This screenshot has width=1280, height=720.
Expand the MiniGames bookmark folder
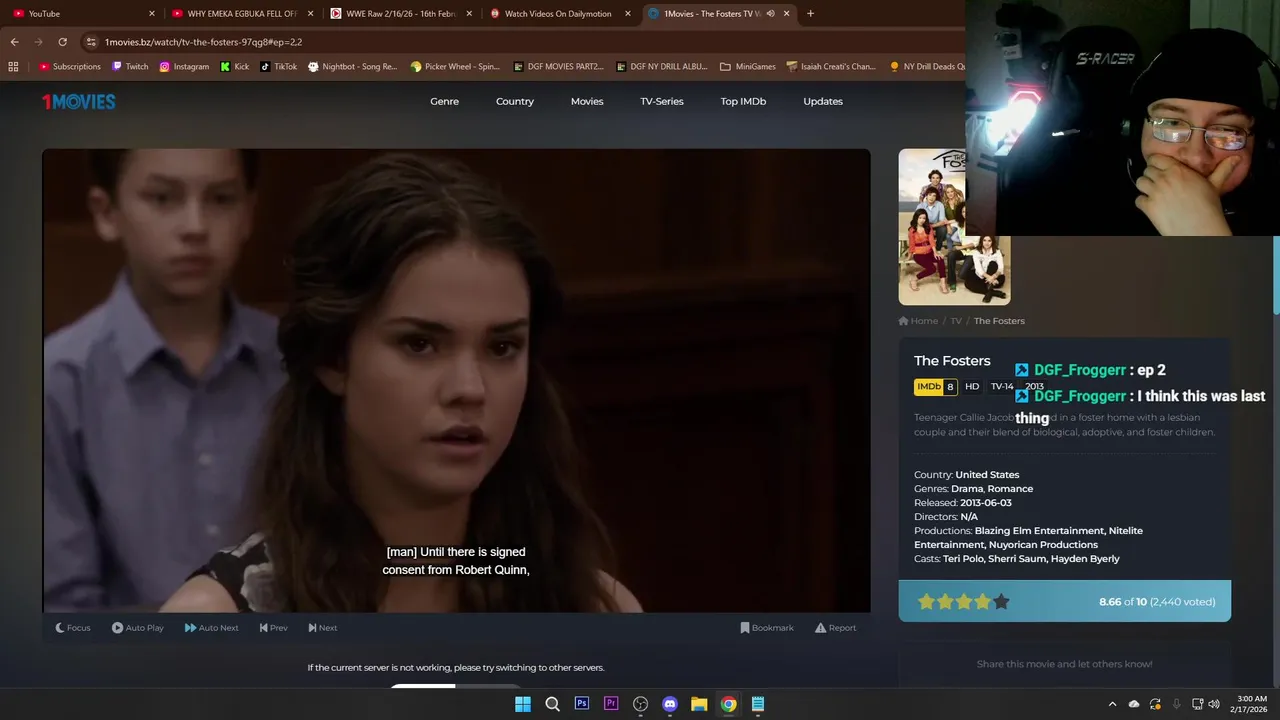[748, 67]
